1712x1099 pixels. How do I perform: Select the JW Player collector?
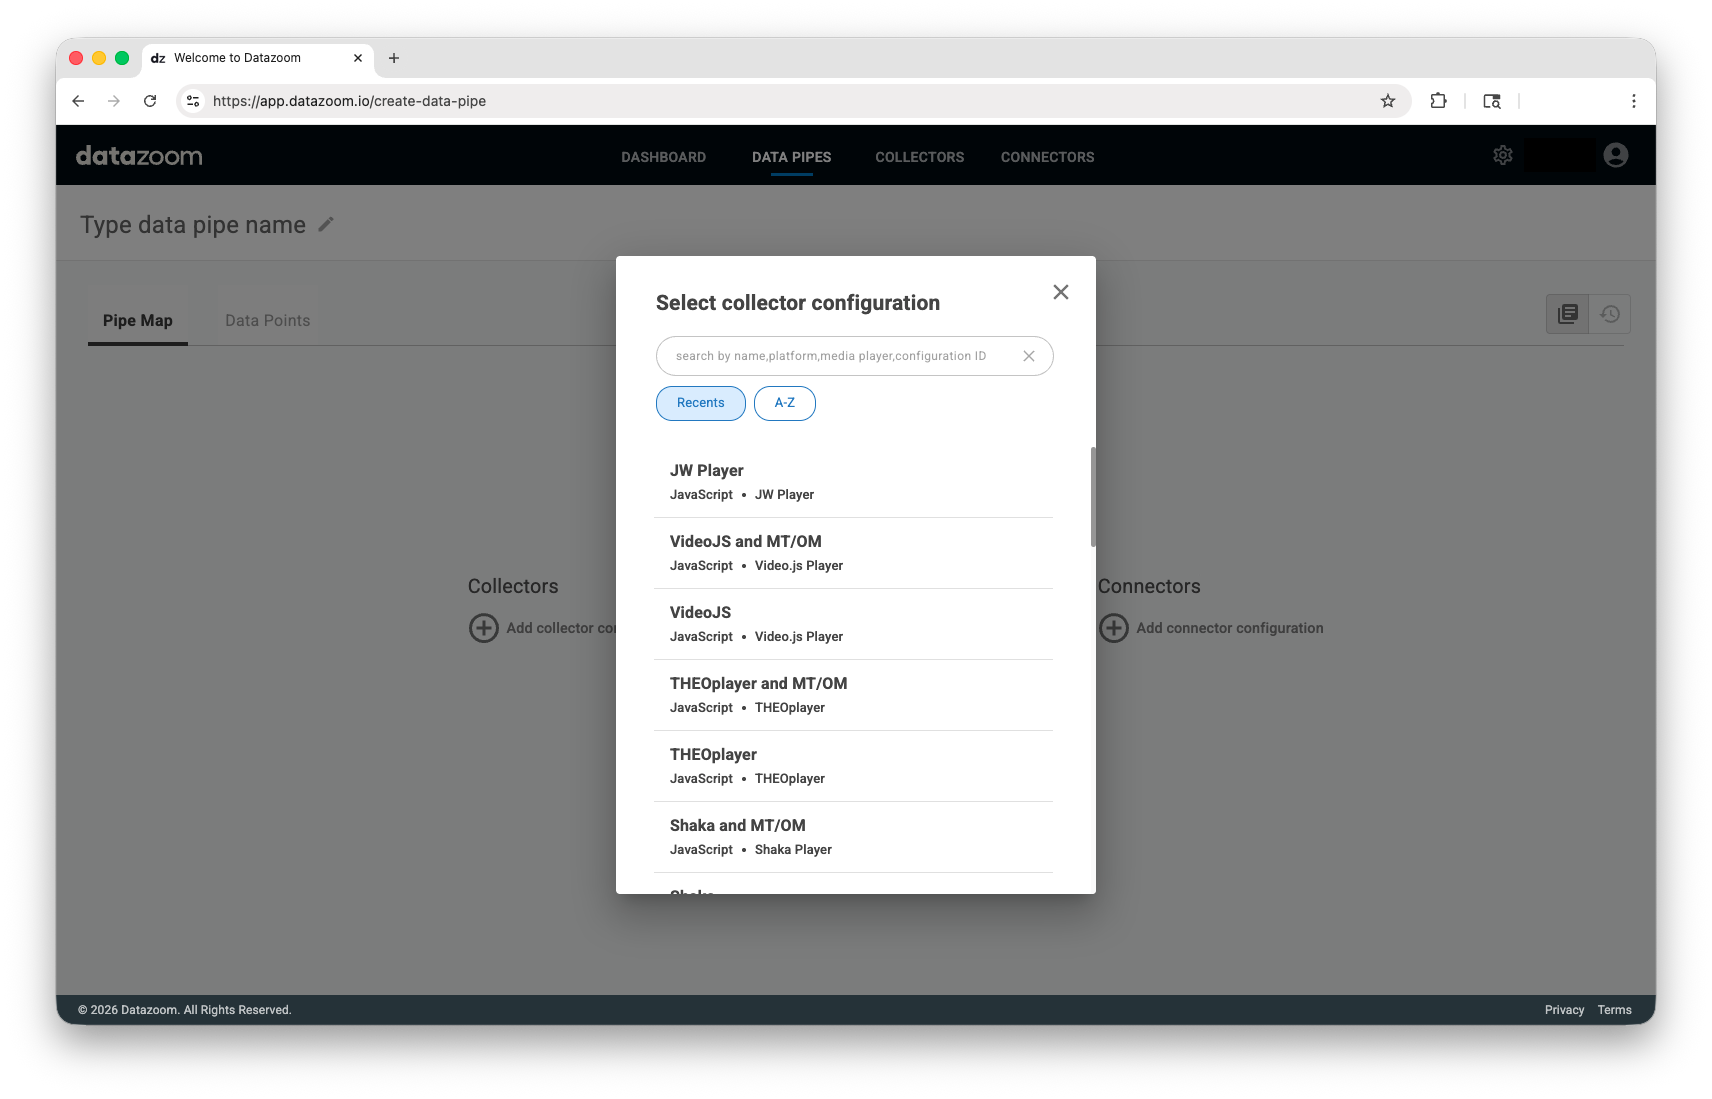pyautogui.click(x=854, y=482)
